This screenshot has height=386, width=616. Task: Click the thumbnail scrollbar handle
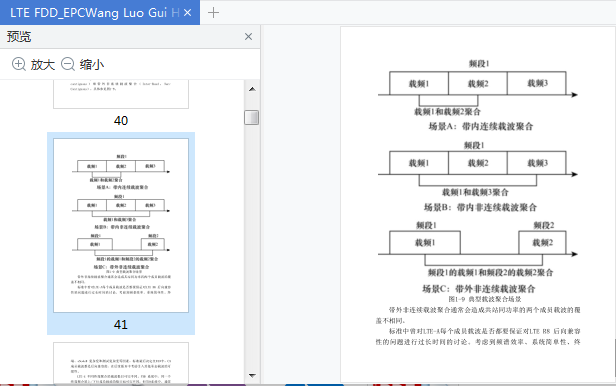[252, 117]
